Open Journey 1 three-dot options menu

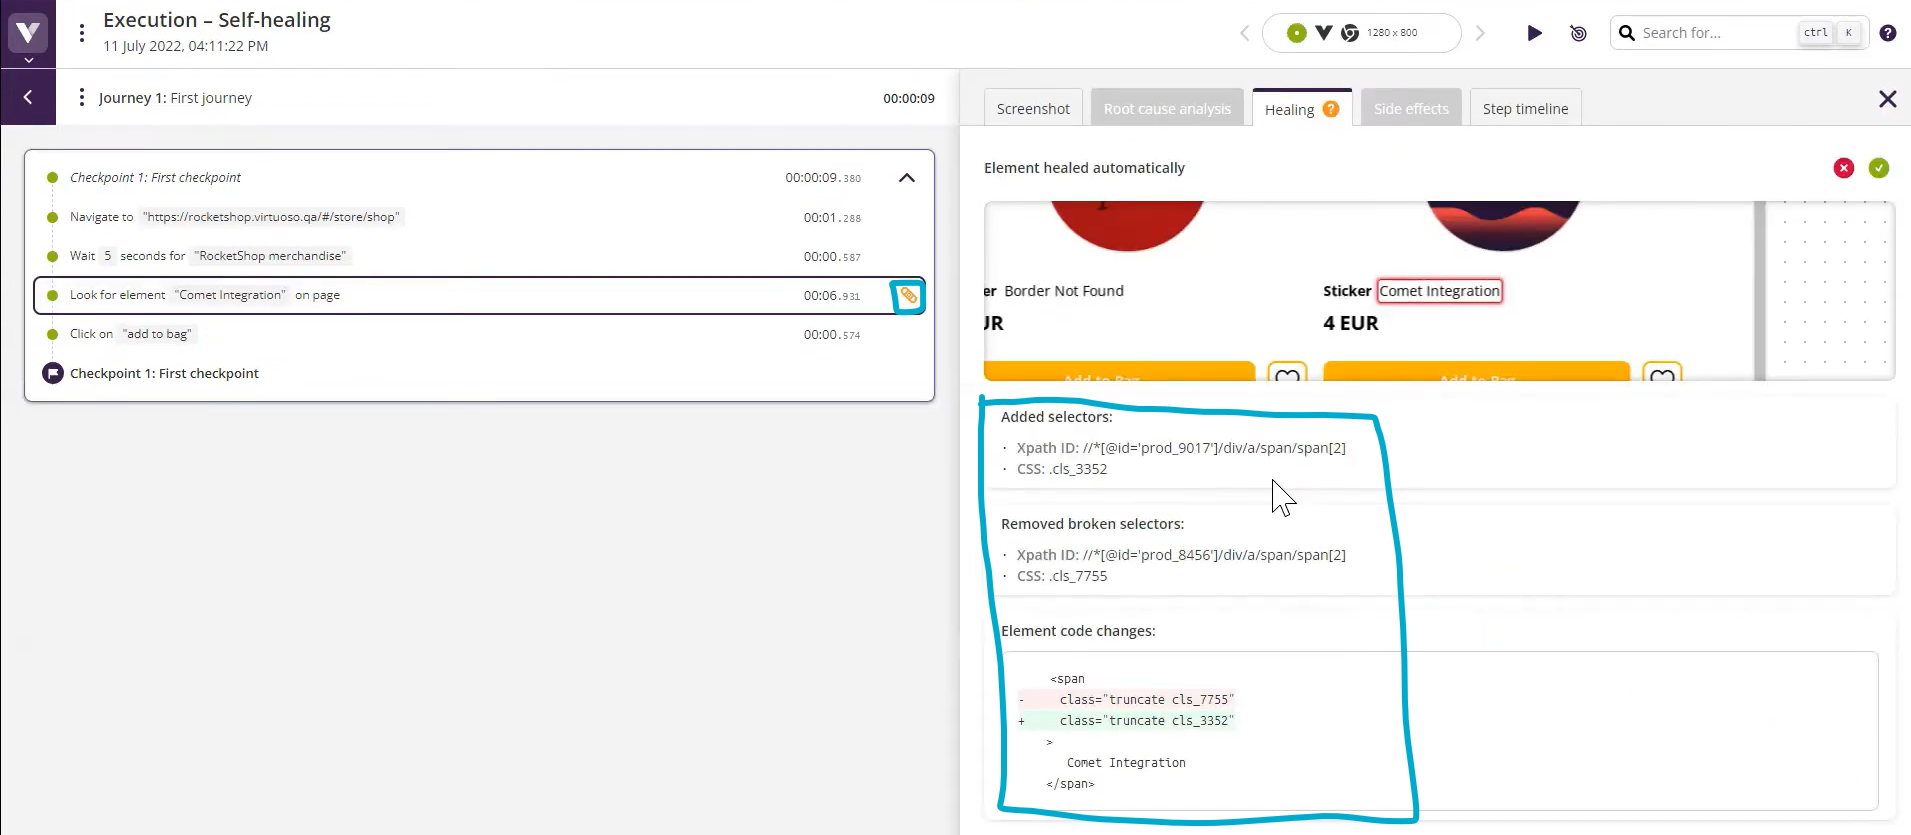81,98
